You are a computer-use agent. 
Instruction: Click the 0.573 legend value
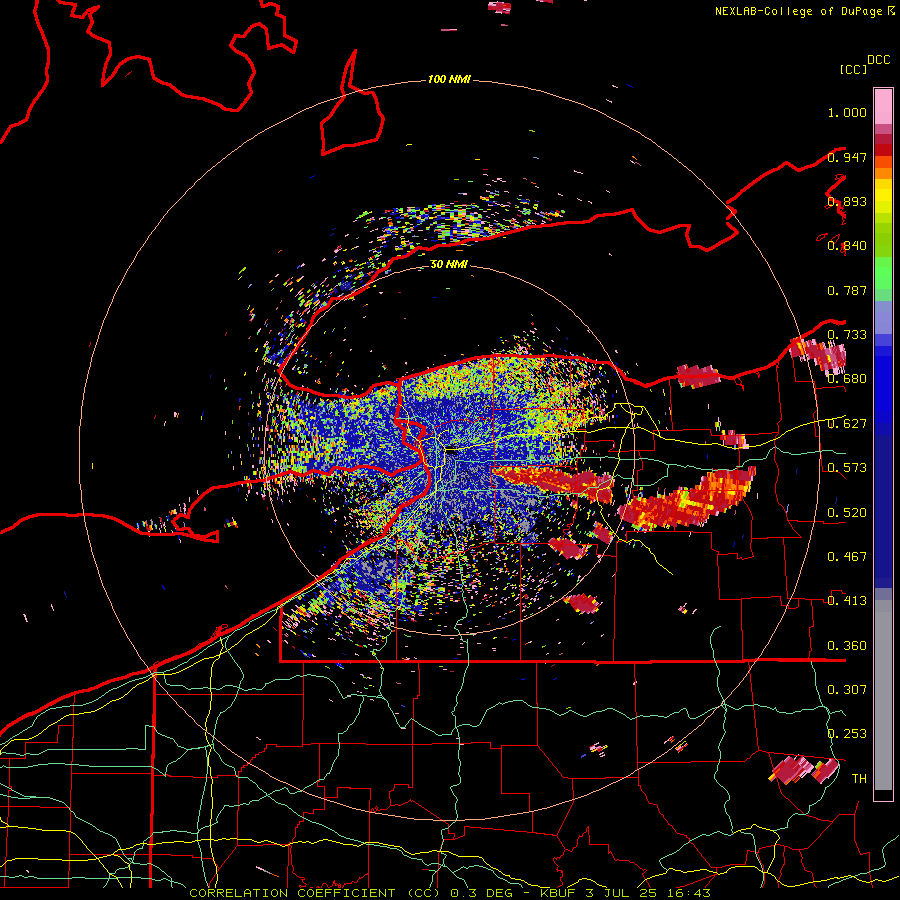click(847, 468)
